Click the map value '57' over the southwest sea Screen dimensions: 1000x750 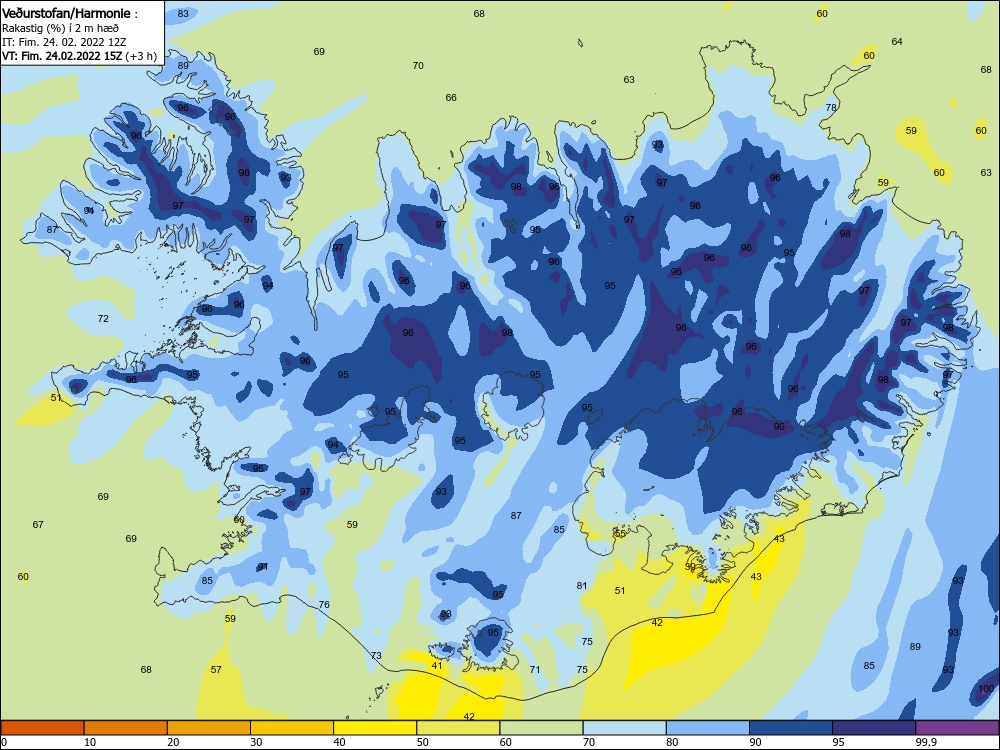click(x=216, y=670)
